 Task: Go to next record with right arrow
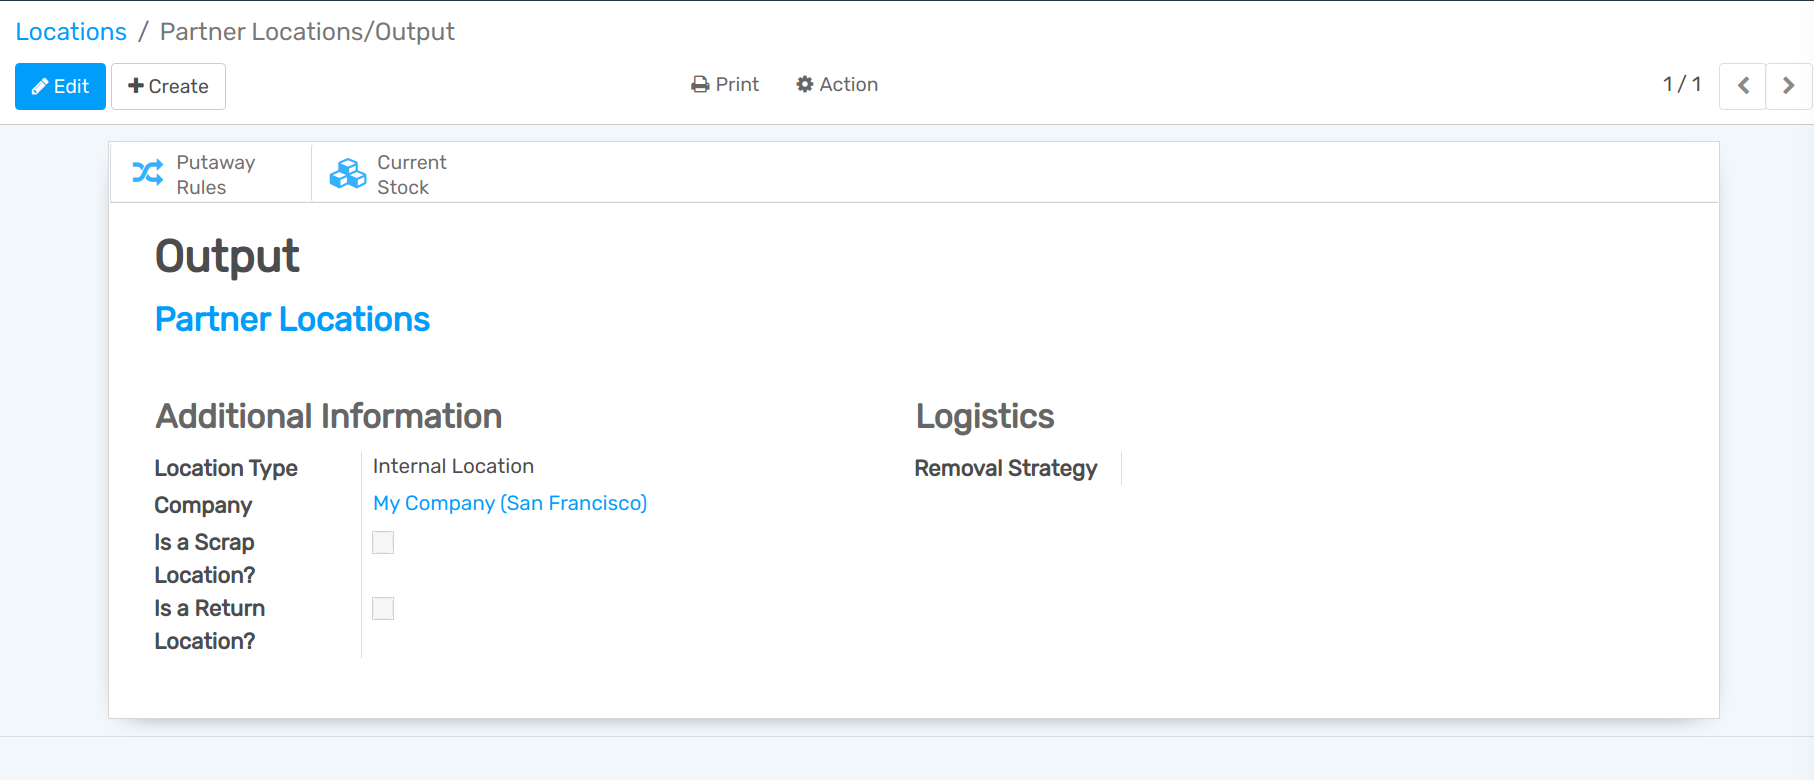pyautogui.click(x=1788, y=86)
